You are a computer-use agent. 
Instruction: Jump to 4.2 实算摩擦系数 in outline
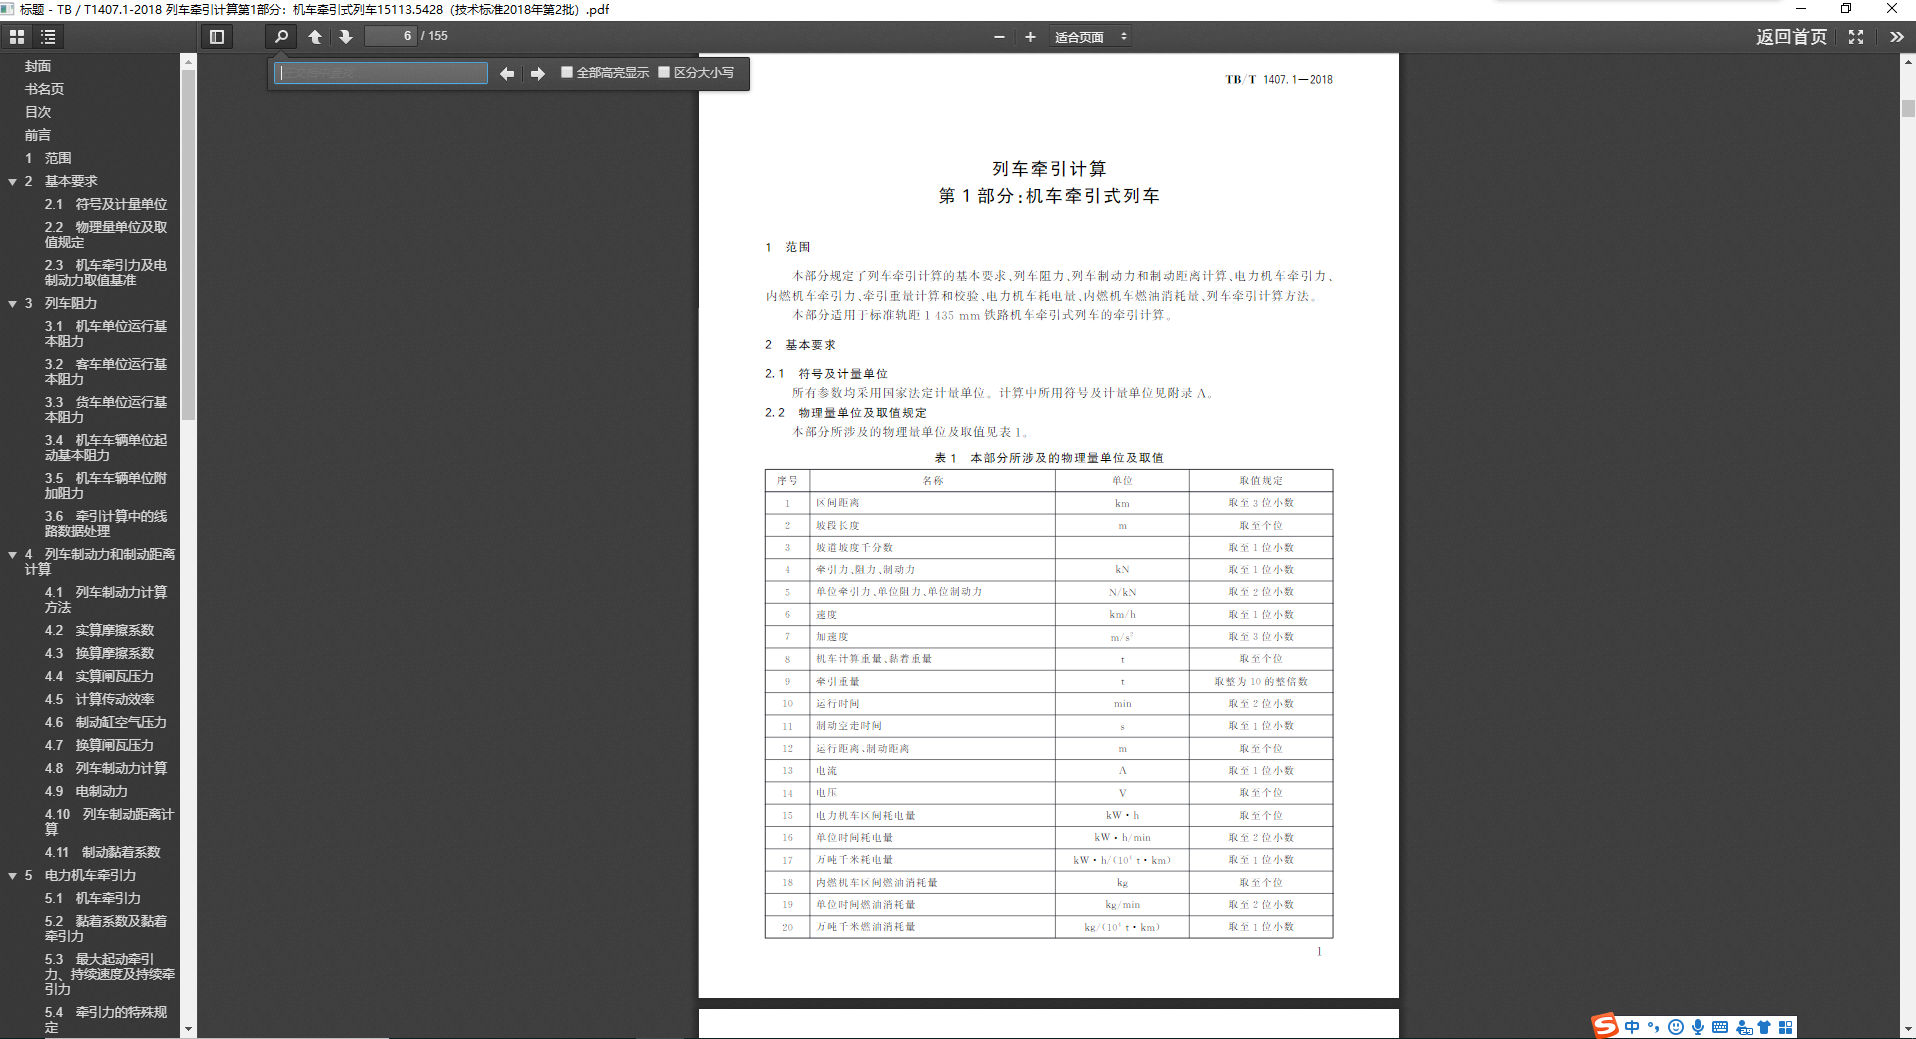(99, 631)
